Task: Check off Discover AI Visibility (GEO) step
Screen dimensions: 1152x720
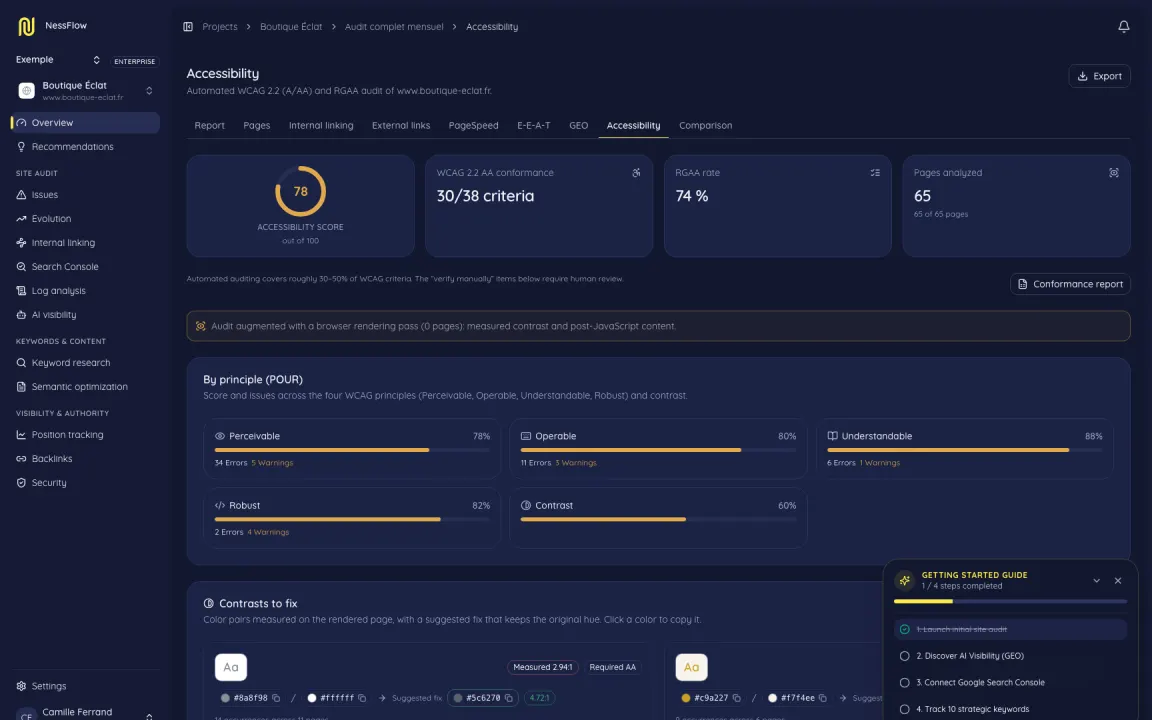Action: (x=904, y=656)
